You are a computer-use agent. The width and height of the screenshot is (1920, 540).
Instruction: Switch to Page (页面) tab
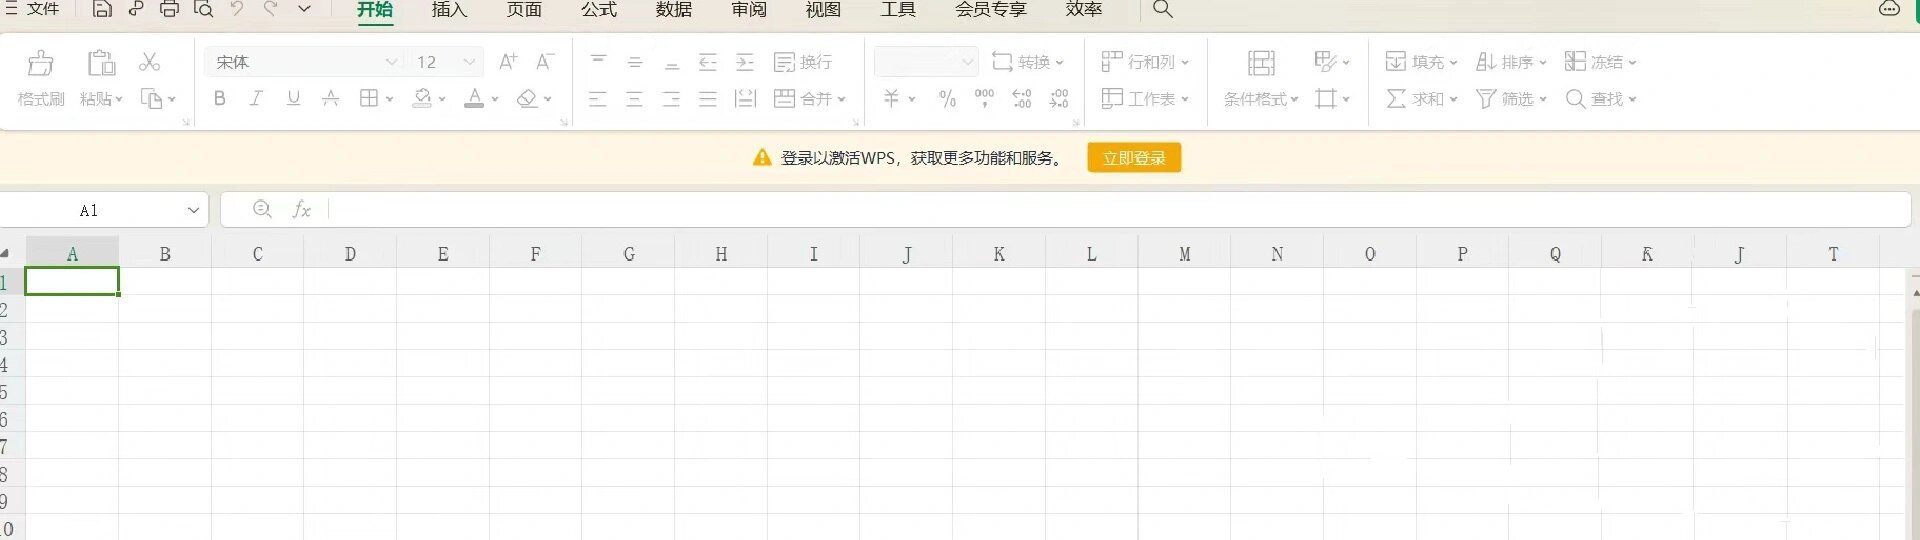(x=524, y=10)
